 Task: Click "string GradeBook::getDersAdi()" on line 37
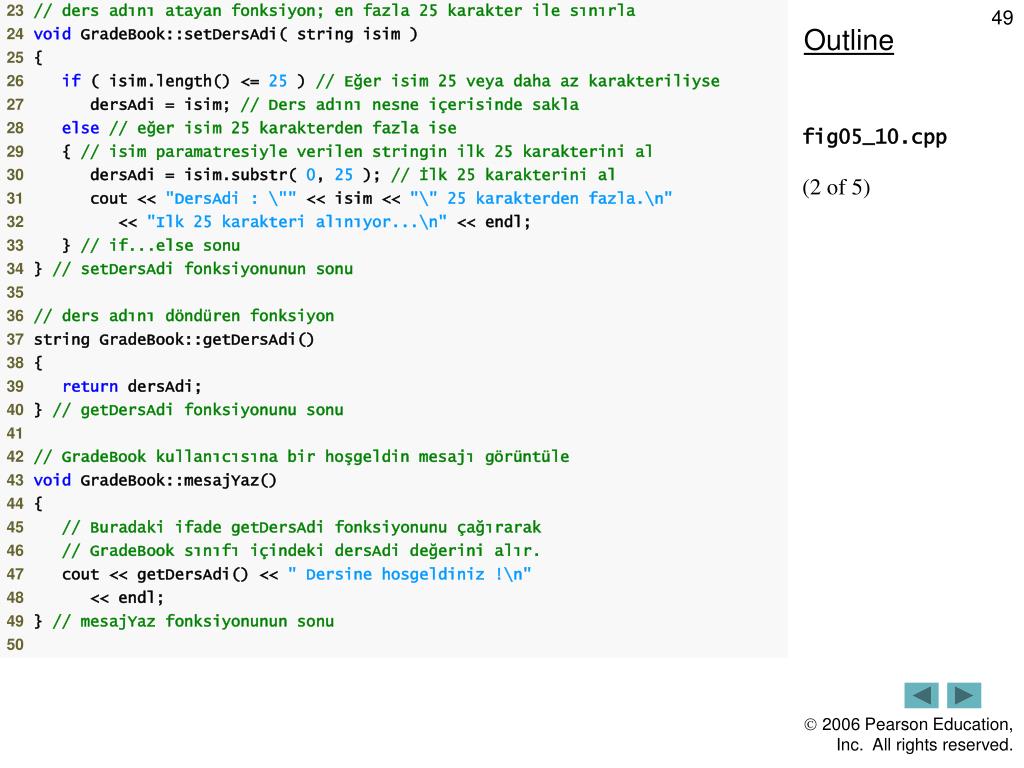coord(174,340)
